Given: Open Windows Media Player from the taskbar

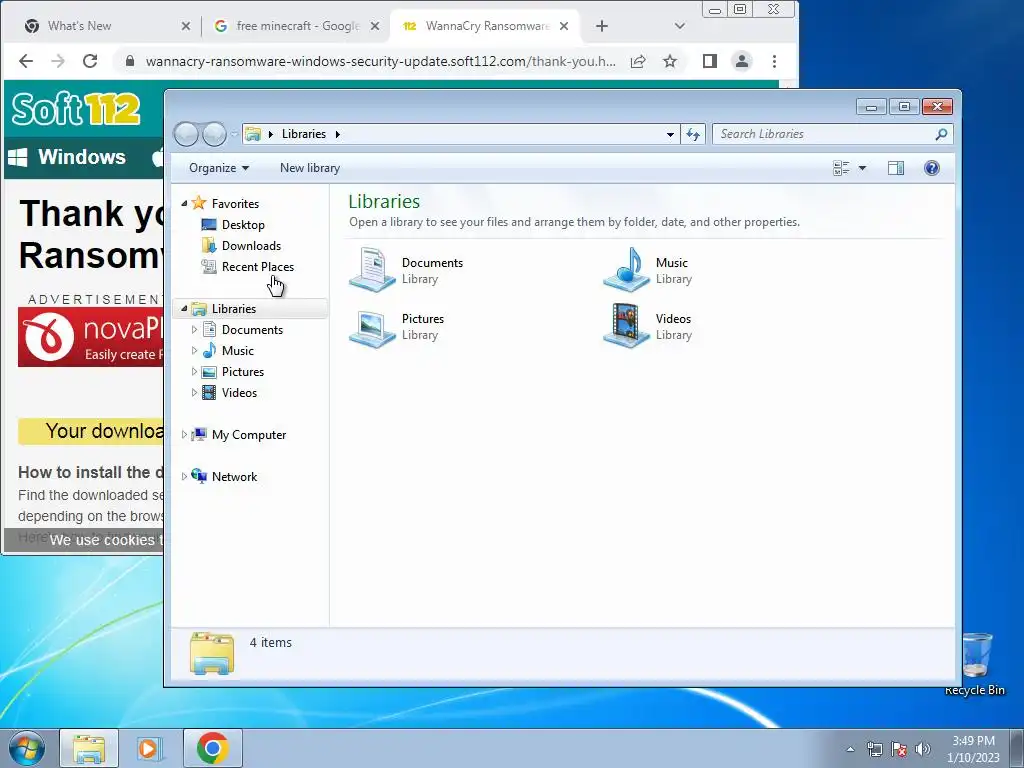Looking at the screenshot, I should click(x=150, y=748).
